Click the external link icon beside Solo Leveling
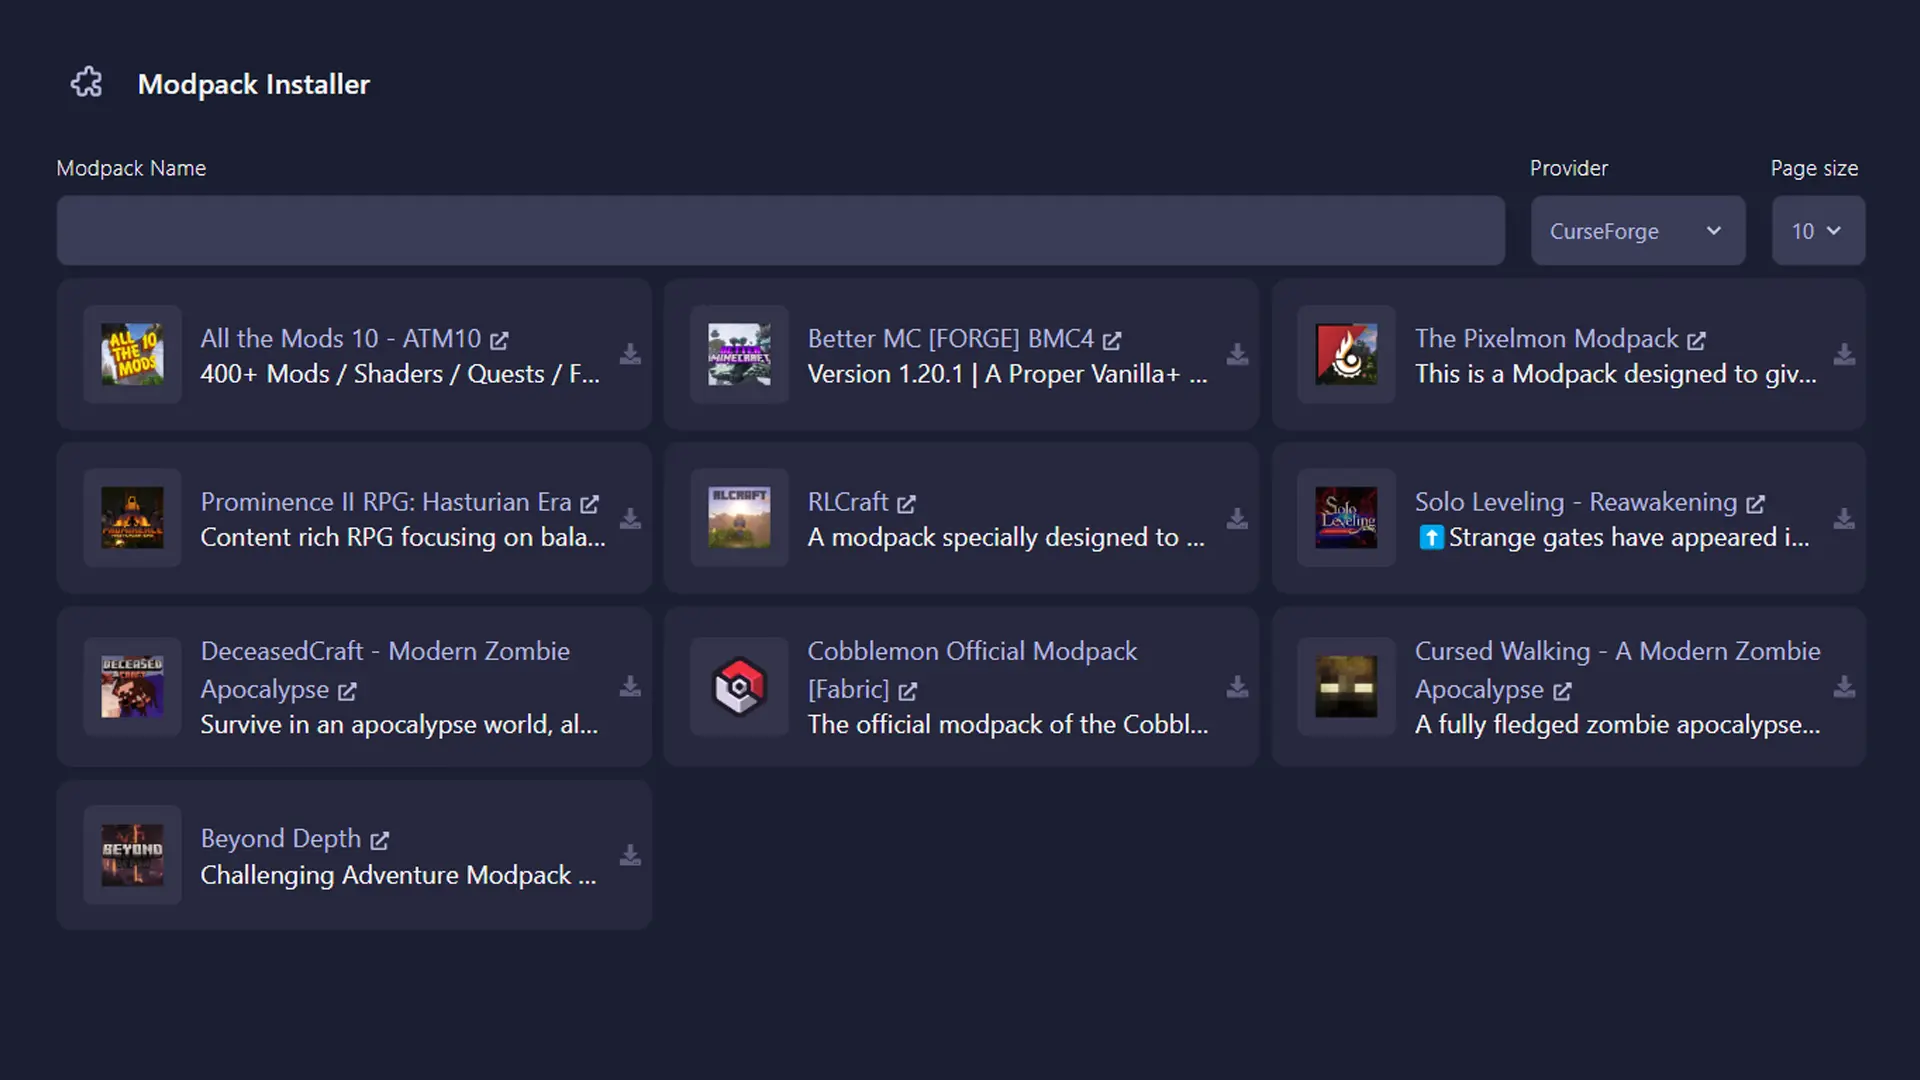This screenshot has width=1920, height=1080. (x=1755, y=503)
